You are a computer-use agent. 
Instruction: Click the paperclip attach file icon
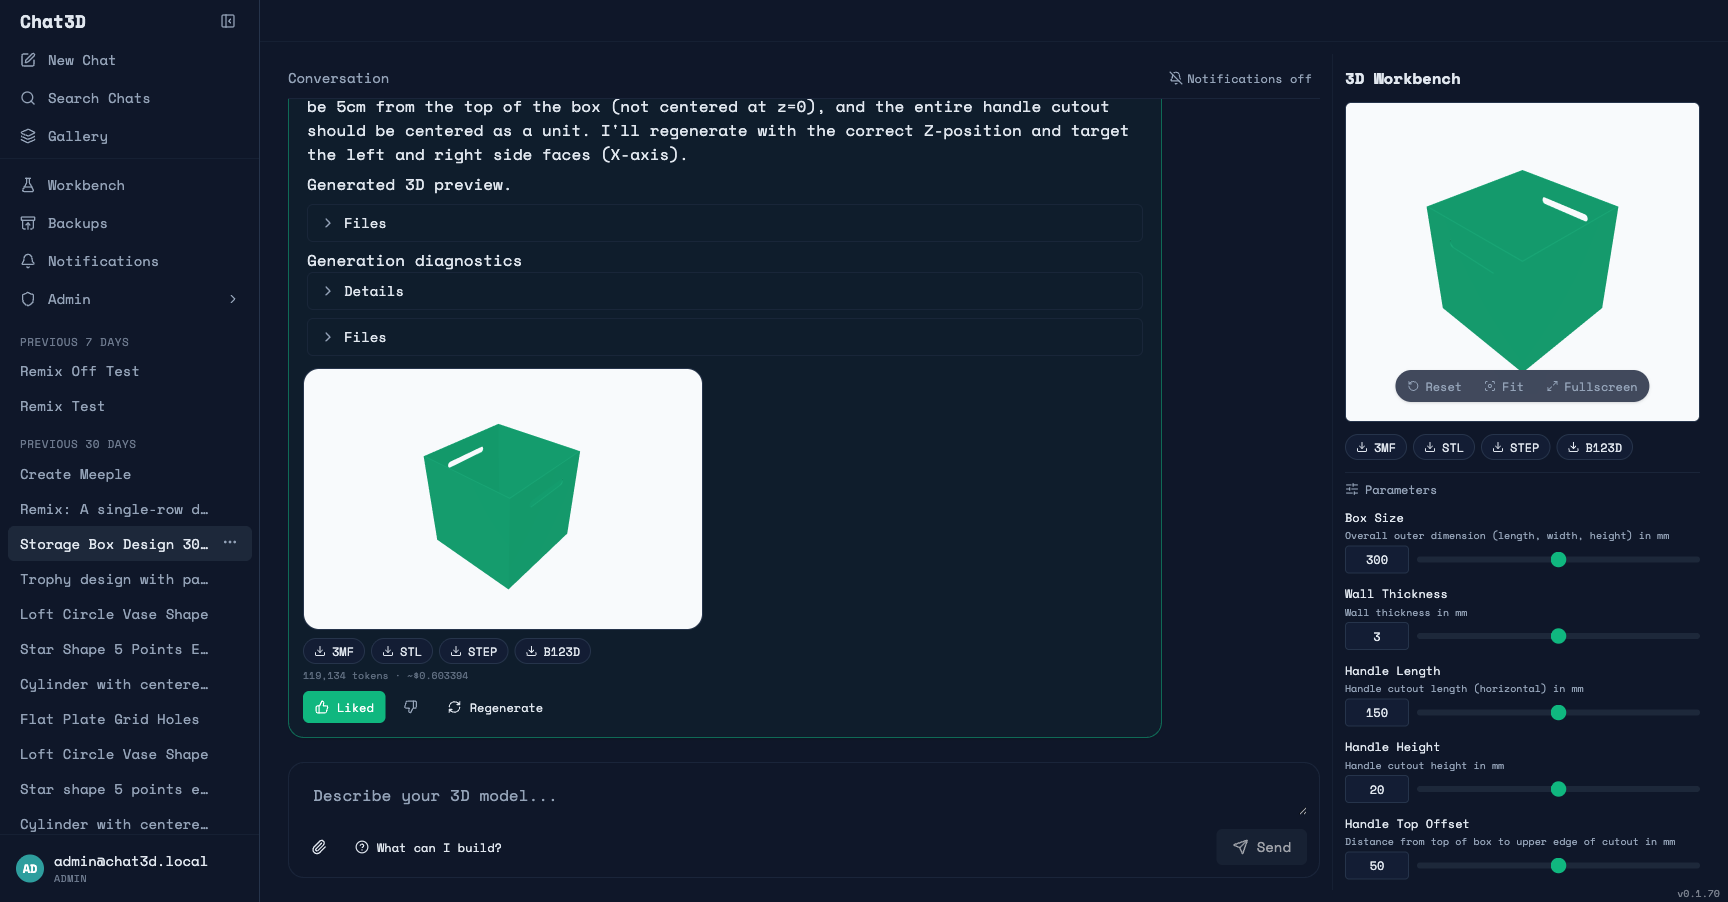pos(319,847)
